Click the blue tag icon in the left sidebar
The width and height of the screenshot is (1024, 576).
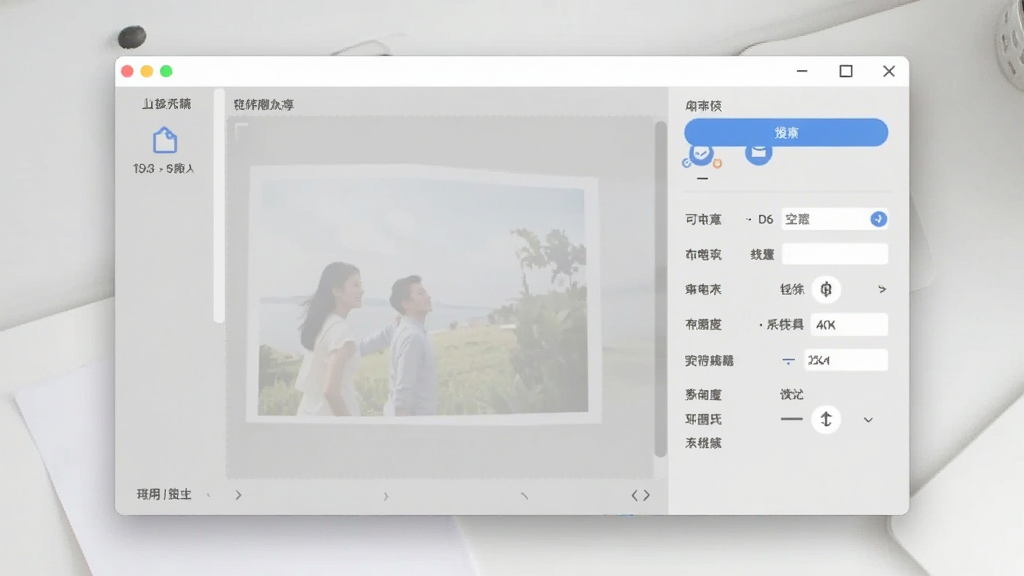[x=165, y=140]
